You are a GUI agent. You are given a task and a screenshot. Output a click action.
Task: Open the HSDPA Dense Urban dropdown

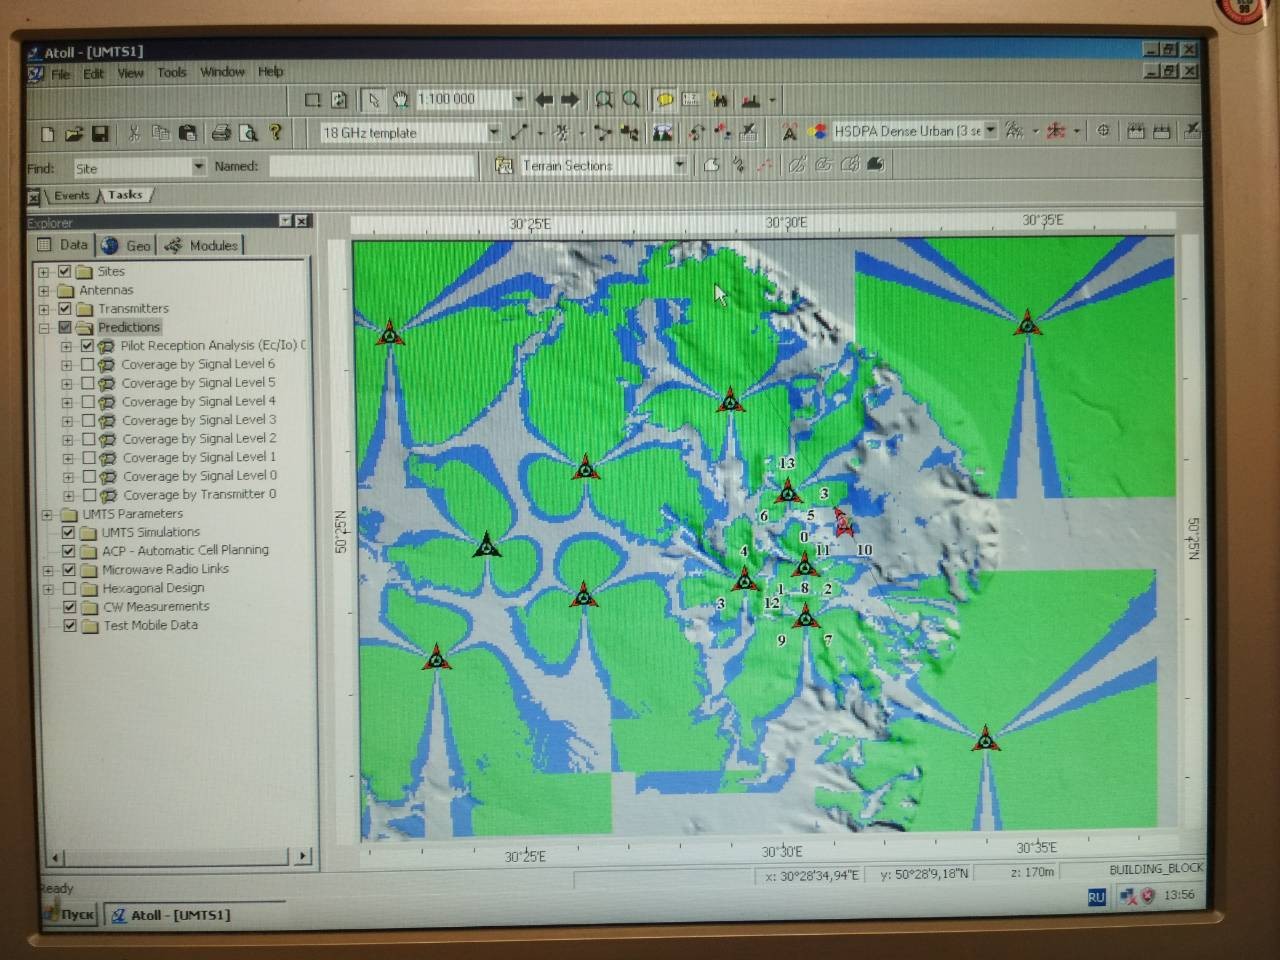pyautogui.click(x=990, y=130)
